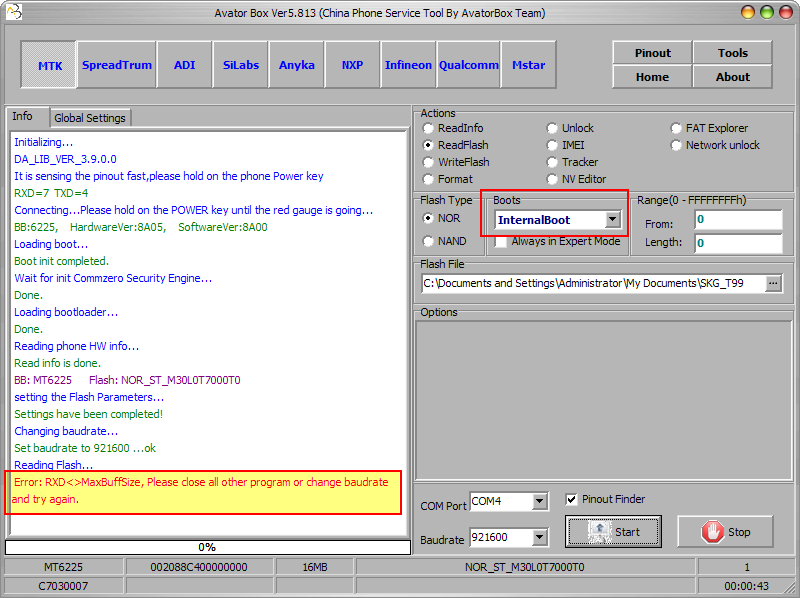Click the Pinout button
Image resolution: width=800 pixels, height=598 pixels.
tap(653, 53)
